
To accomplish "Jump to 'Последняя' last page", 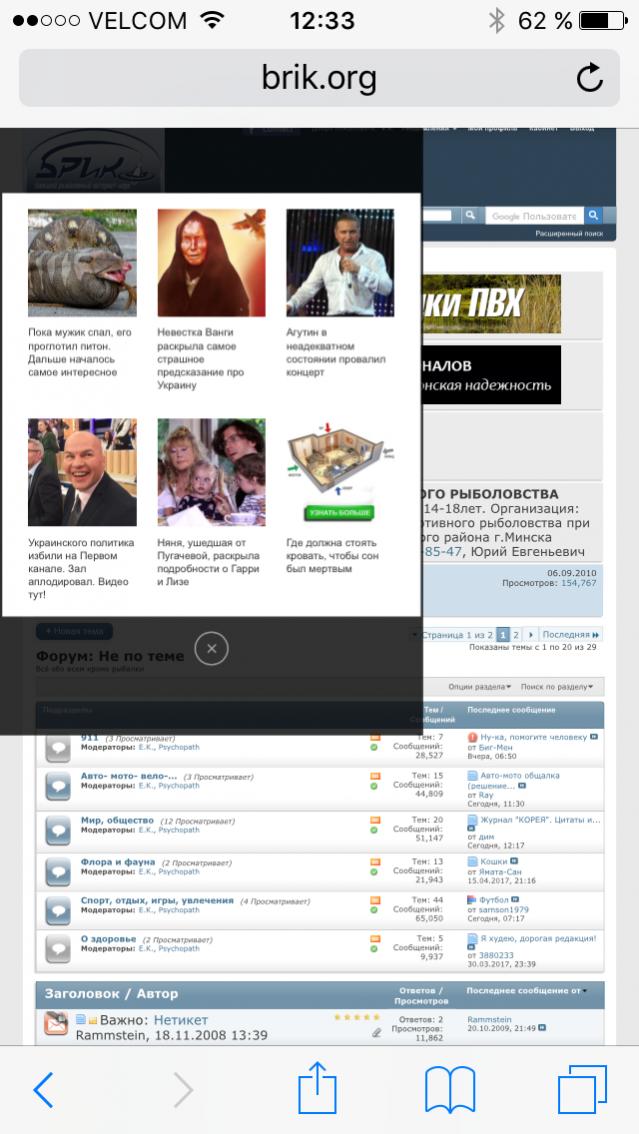I will click(572, 635).
